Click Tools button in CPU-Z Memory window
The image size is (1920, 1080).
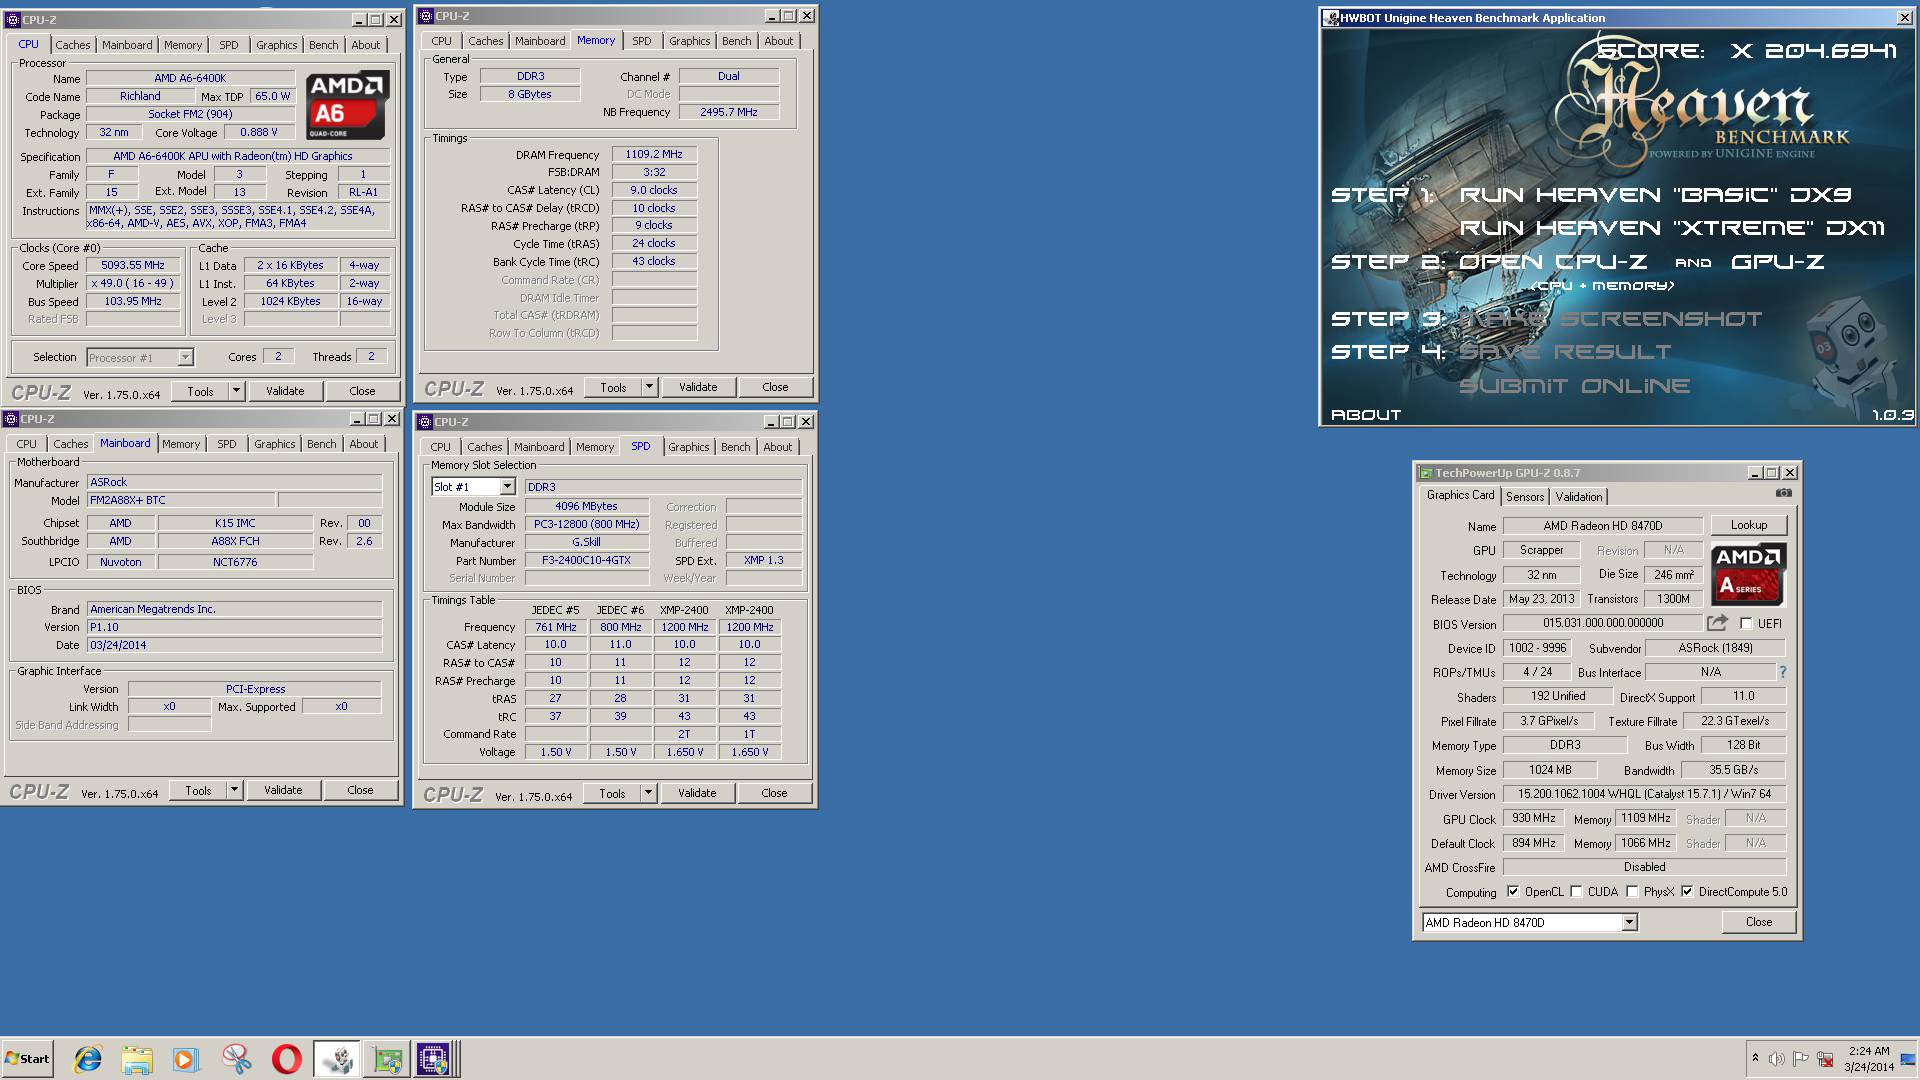[x=614, y=387]
